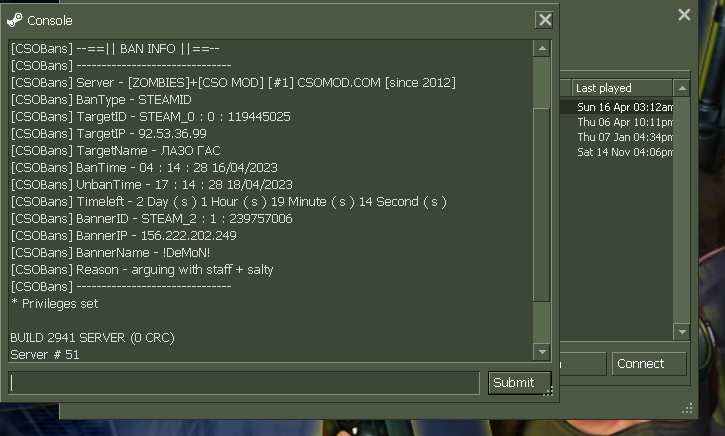725x436 pixels.
Task: Click the Steam logo icon in Console title
Action: pos(15,20)
